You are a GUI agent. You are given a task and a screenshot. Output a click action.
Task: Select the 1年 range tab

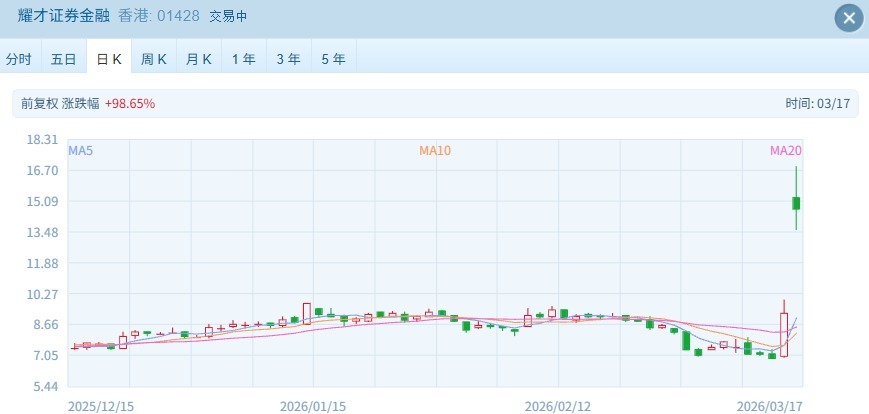point(244,59)
